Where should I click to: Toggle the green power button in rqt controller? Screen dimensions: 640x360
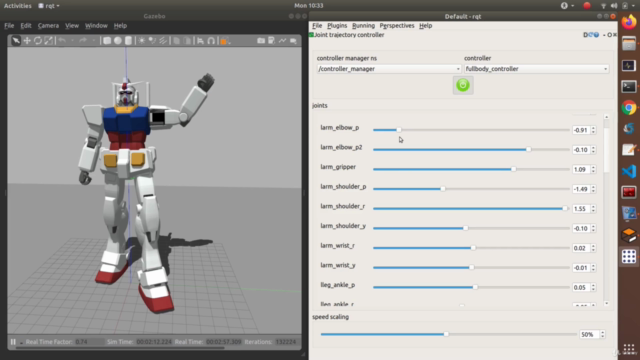463,85
